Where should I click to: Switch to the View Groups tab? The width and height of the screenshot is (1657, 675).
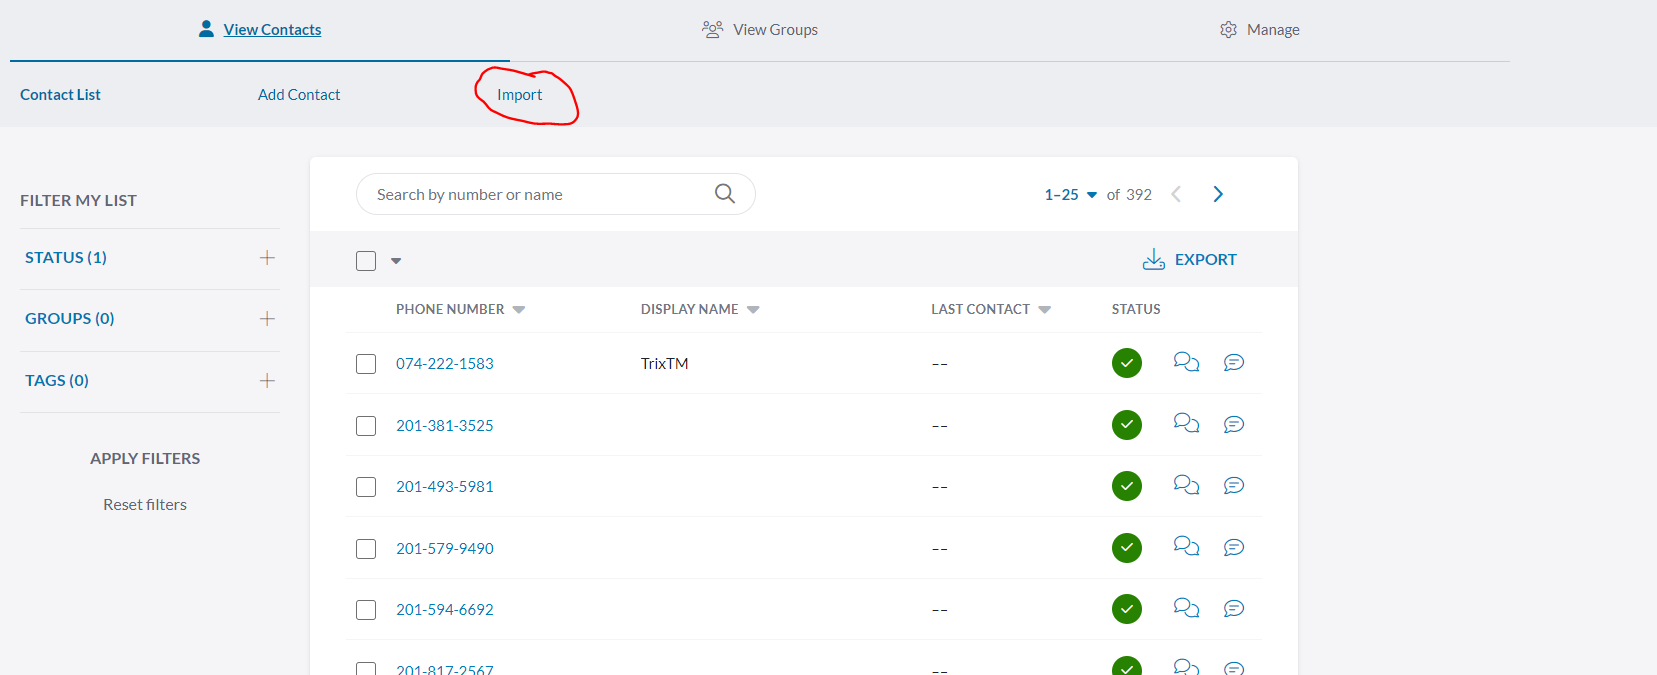[x=760, y=30]
